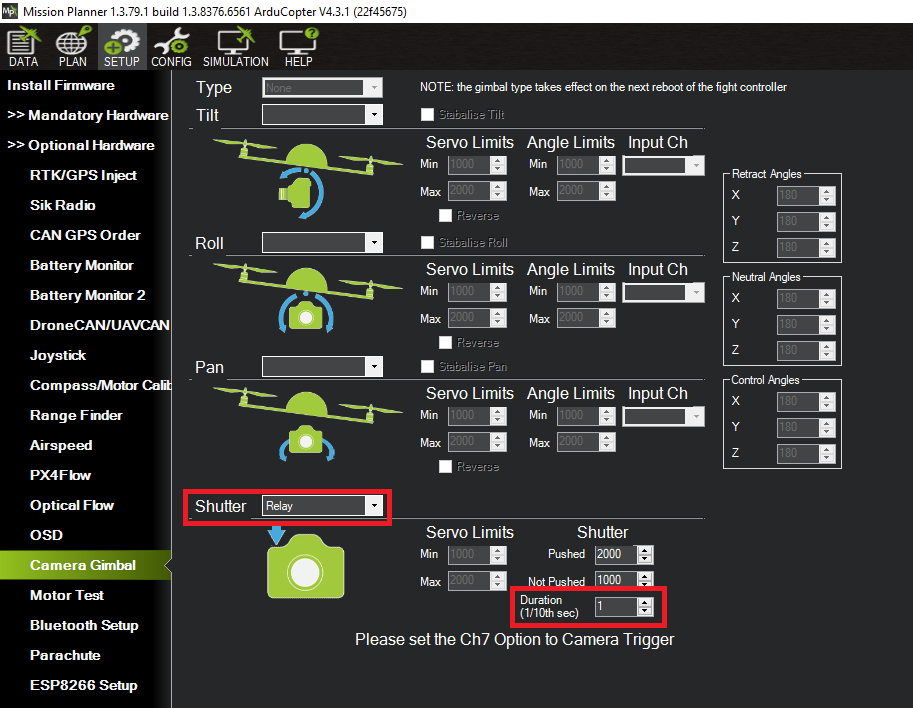Open DroneCAN/UAVCAN page
This screenshot has width=913, height=708.
(100, 325)
